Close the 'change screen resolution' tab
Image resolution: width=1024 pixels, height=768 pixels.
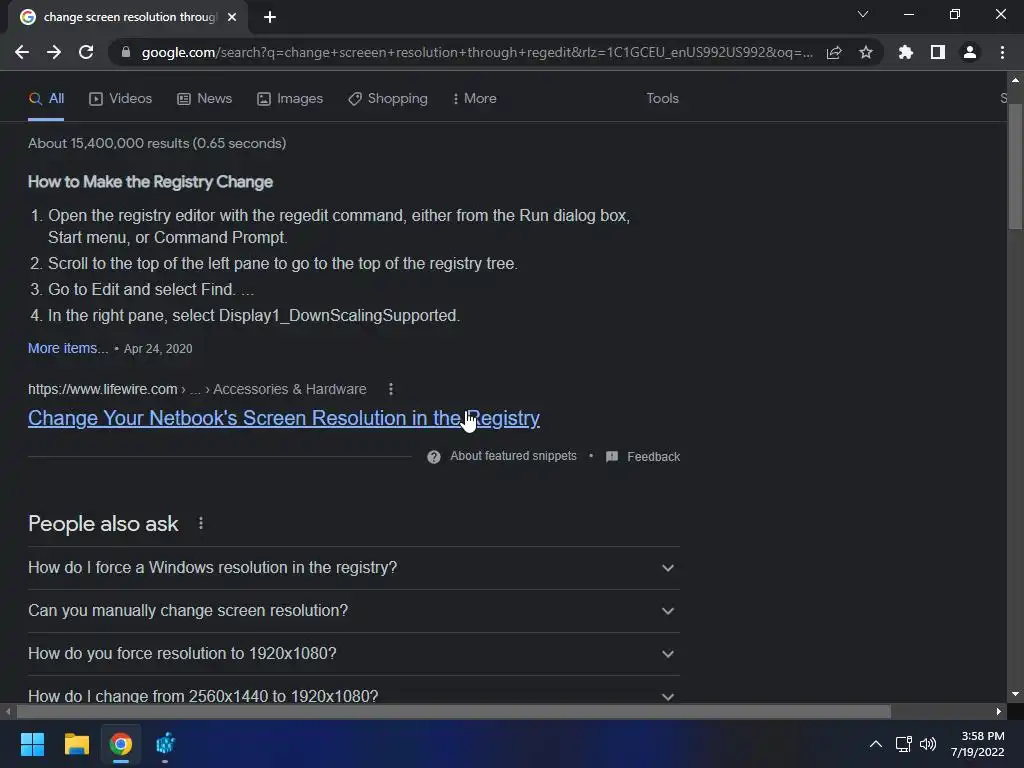tap(232, 17)
